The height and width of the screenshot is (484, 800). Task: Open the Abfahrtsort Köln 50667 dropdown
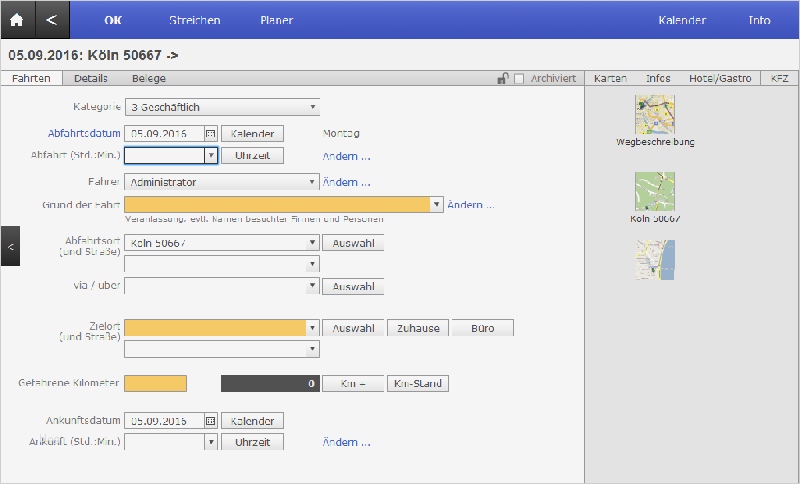222,243
